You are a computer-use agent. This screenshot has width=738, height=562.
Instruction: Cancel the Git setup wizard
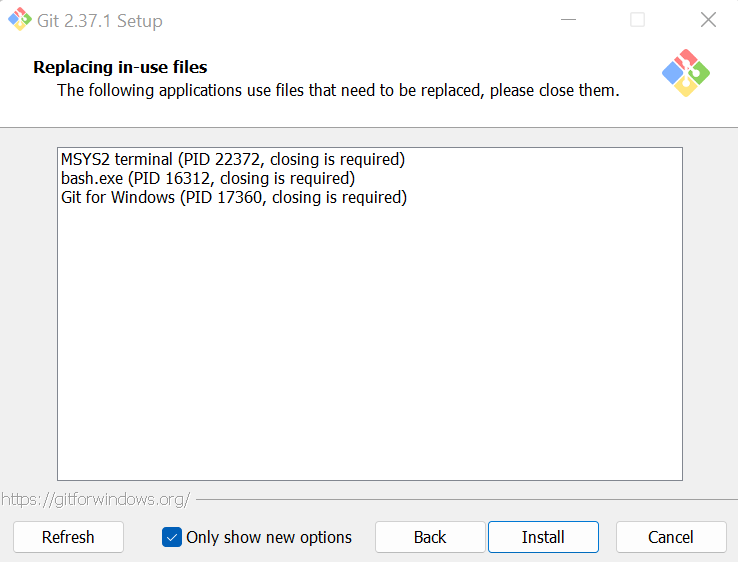click(671, 537)
